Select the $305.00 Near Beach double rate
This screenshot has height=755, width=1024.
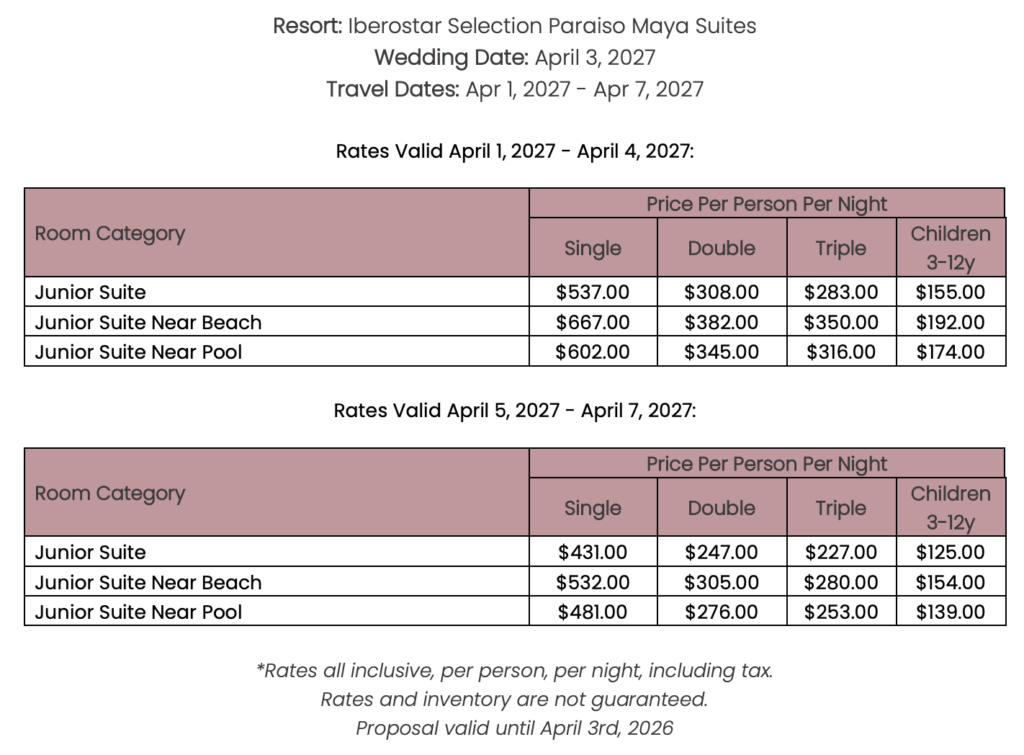click(x=722, y=582)
